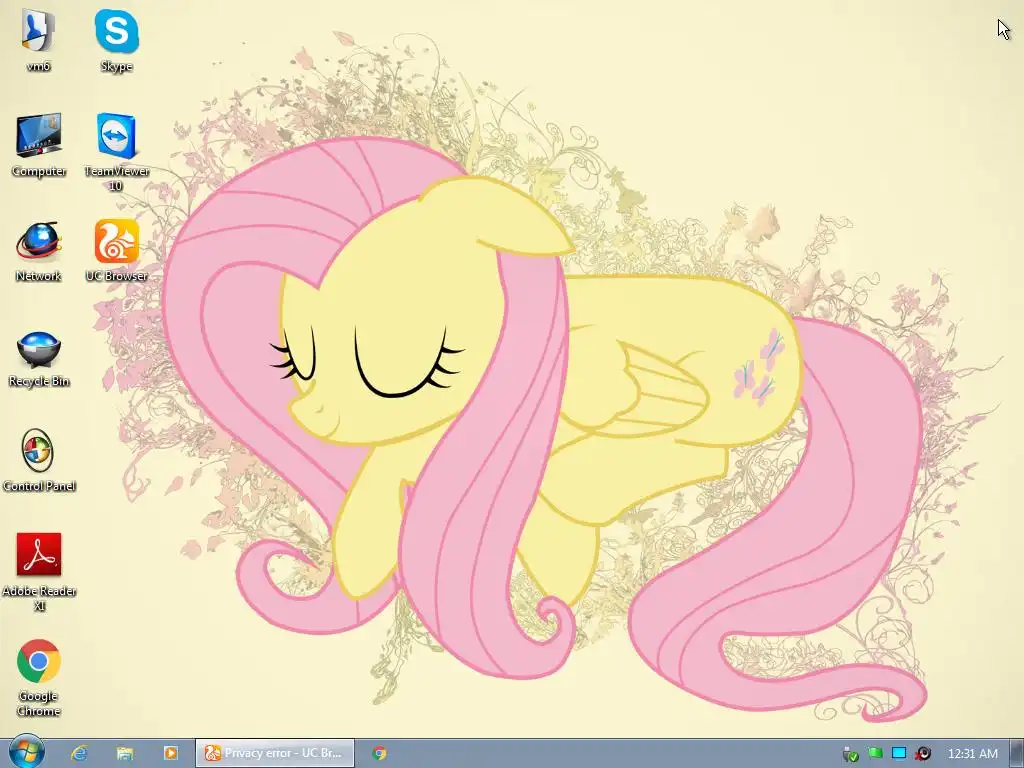Select the TeamViewer 10 shortcut
The width and height of the screenshot is (1024, 768).
pos(116,152)
